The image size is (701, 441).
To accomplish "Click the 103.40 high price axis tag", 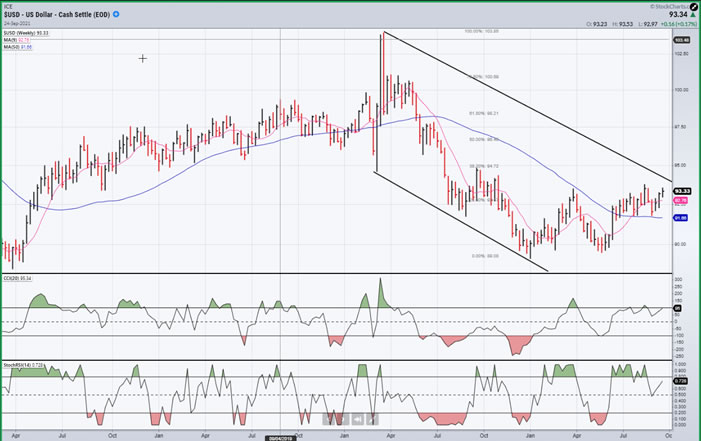I will (x=683, y=39).
